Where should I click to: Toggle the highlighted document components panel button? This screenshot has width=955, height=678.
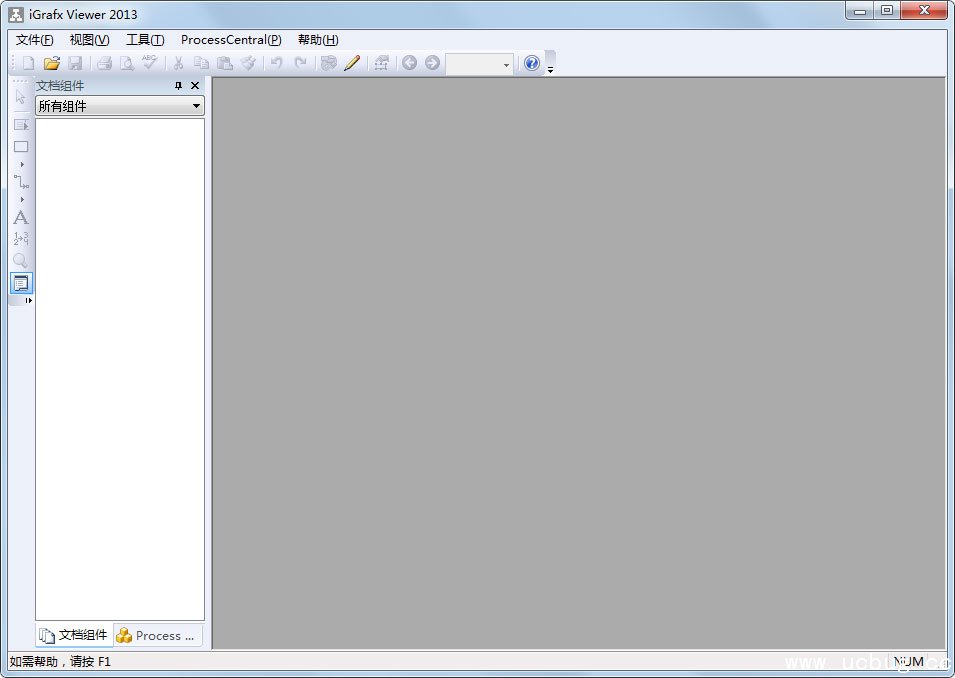[21, 283]
